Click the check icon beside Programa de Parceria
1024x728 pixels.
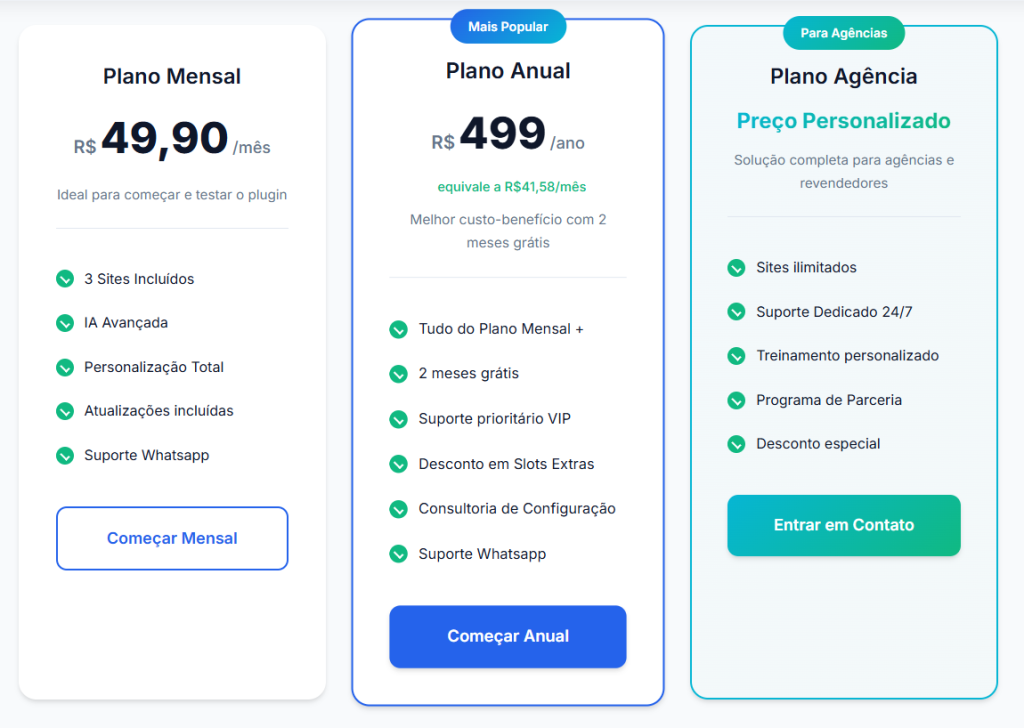[736, 400]
